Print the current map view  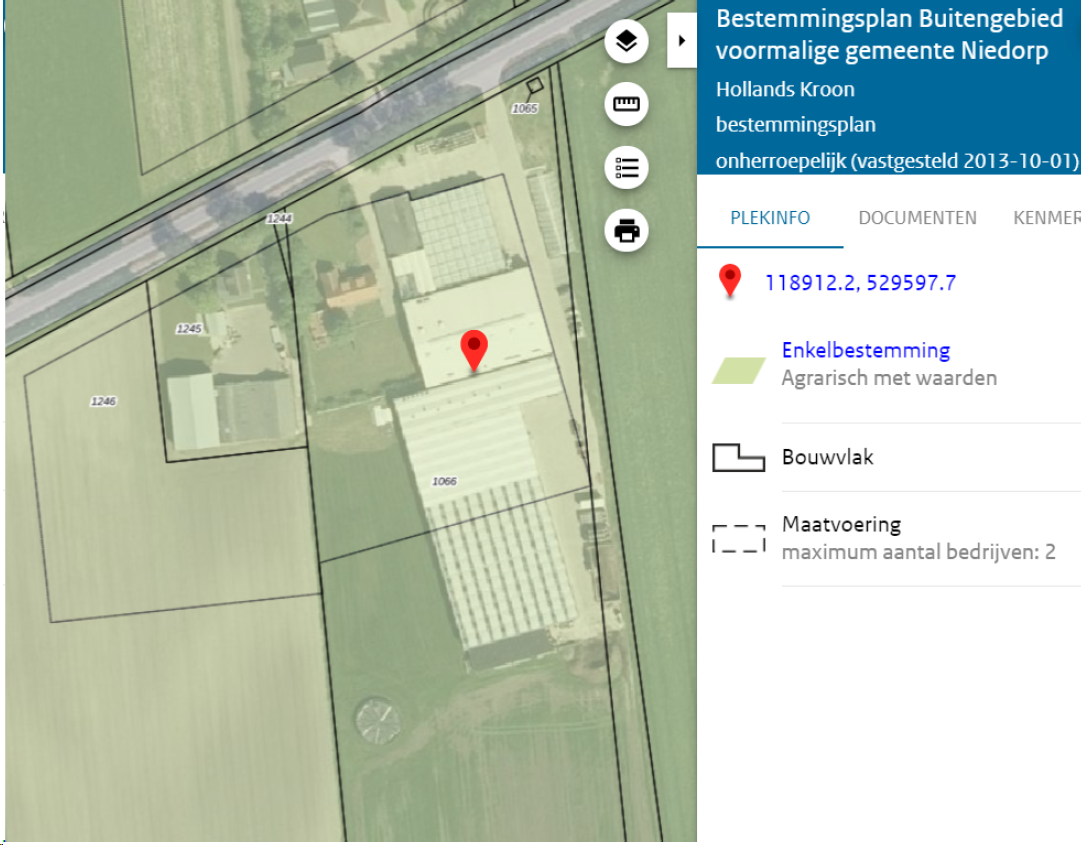pos(626,231)
